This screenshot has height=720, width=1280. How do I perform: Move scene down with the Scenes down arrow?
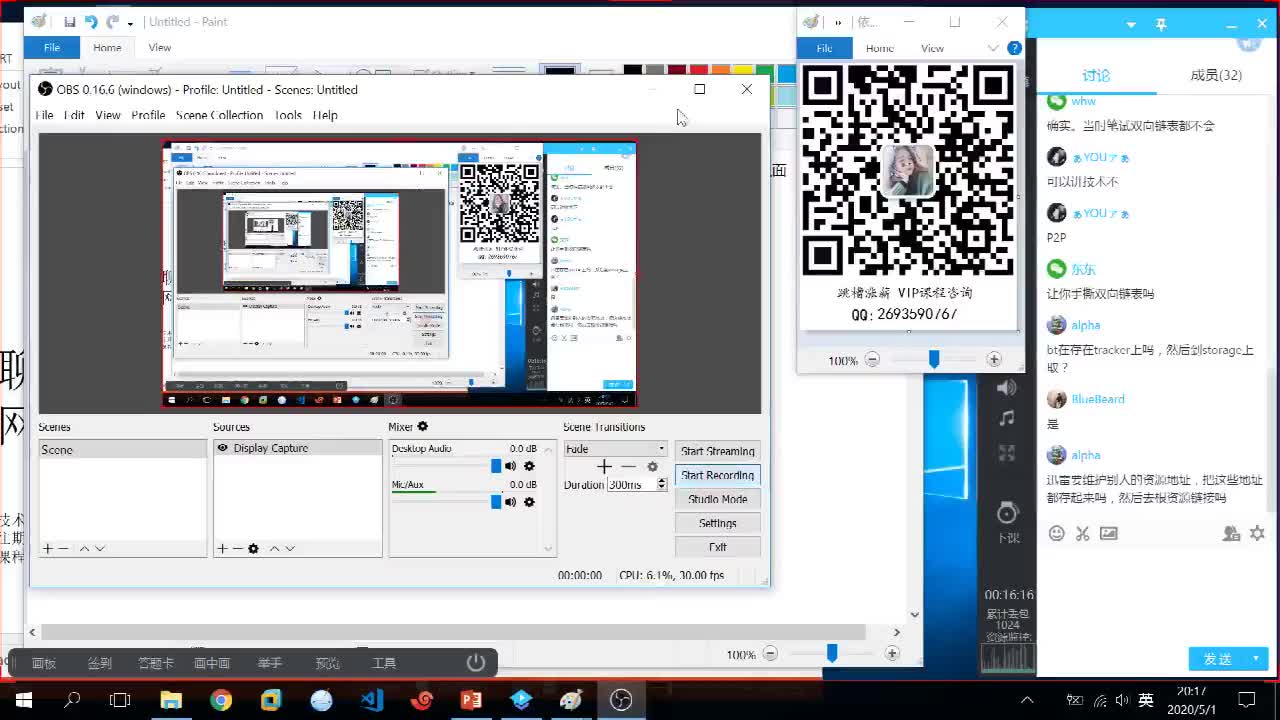pos(99,548)
